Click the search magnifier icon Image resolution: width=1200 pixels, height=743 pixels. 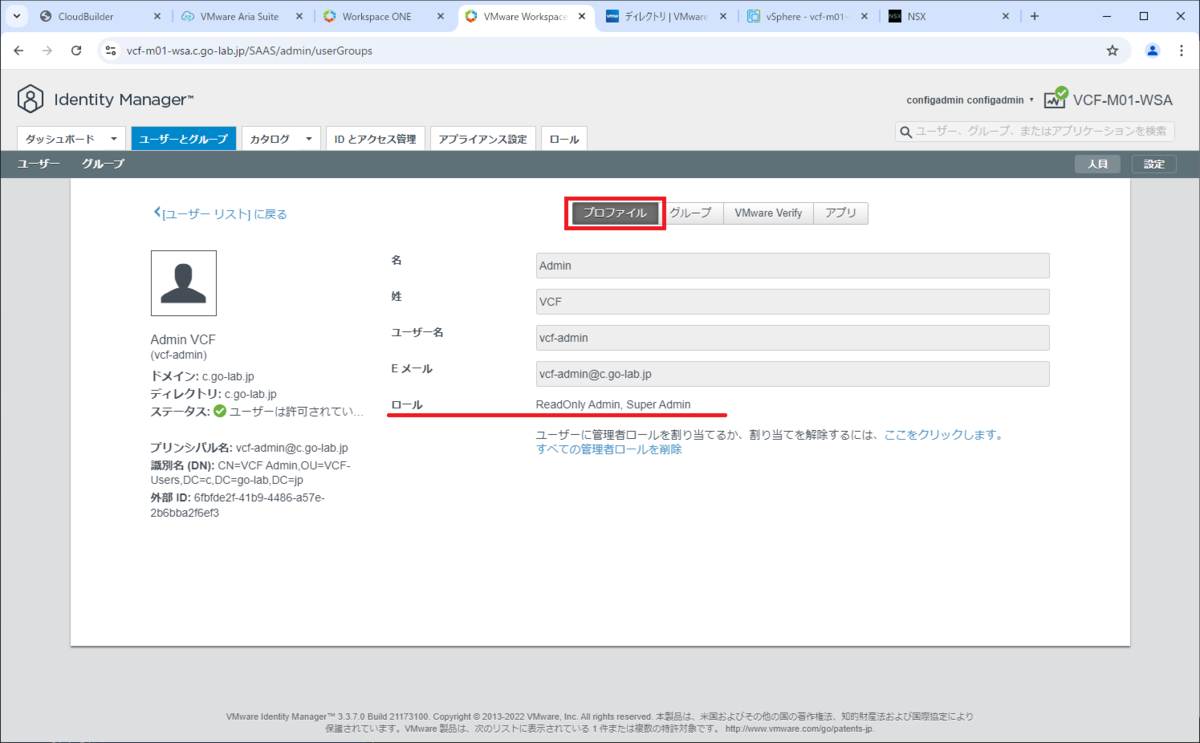point(906,131)
